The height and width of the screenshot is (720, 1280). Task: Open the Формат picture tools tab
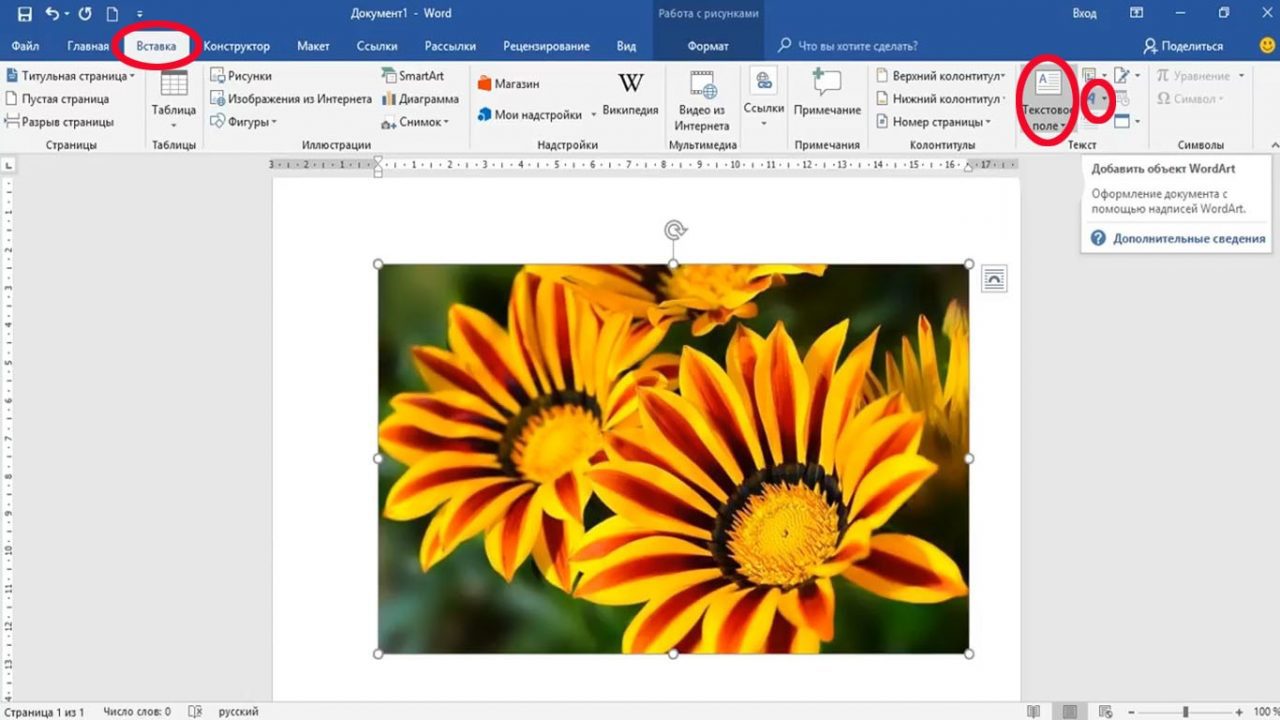coord(708,46)
